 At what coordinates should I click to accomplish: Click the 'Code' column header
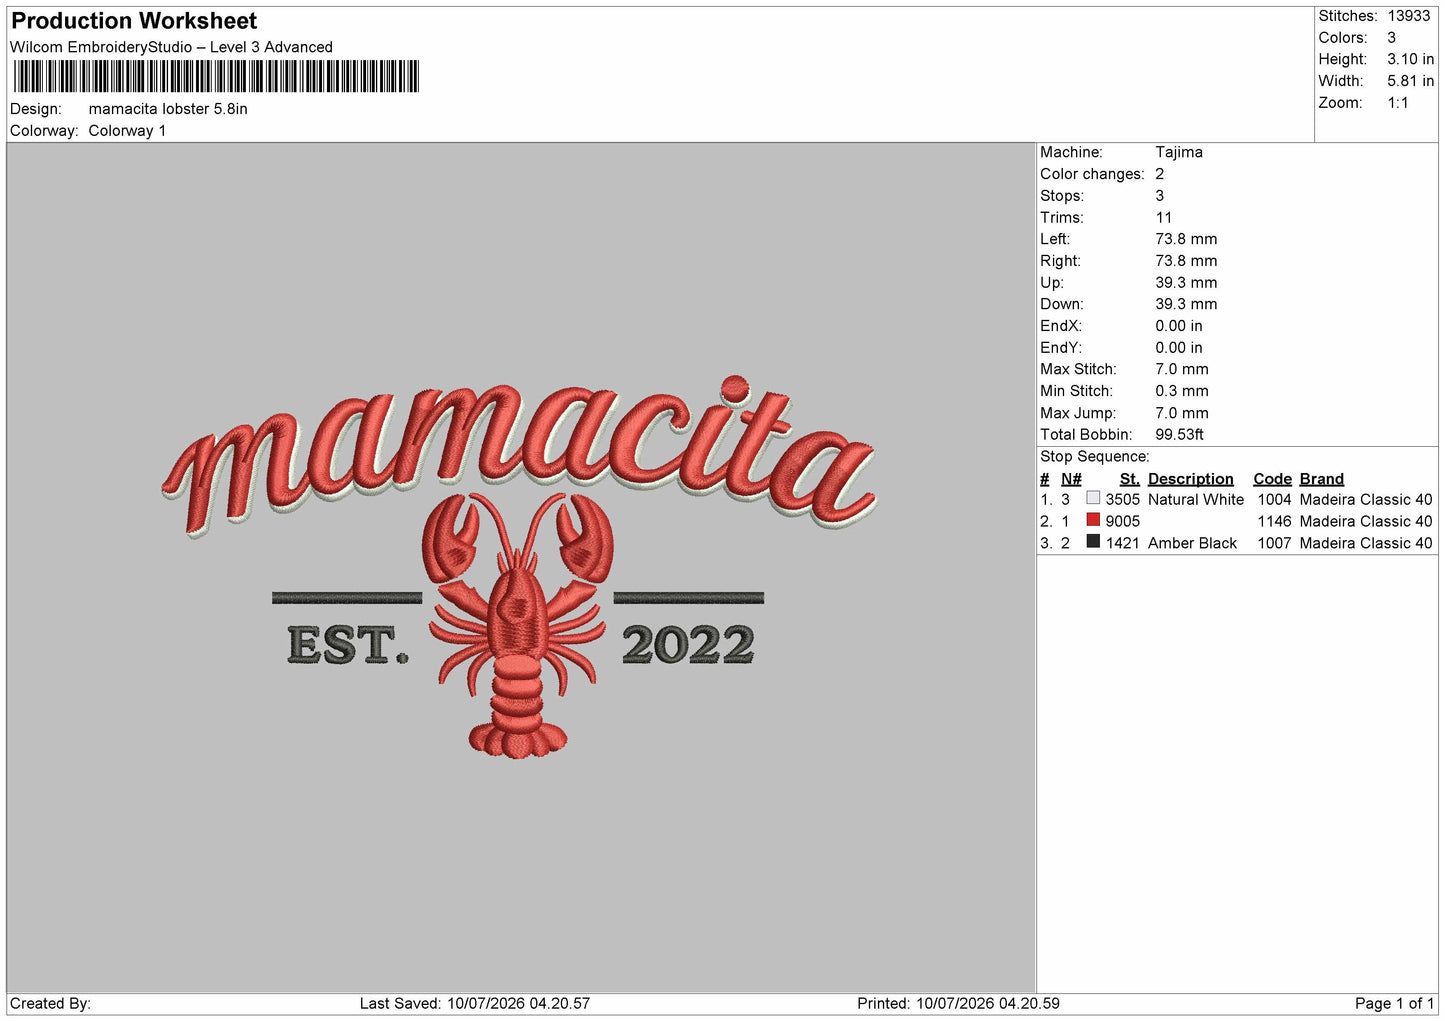point(1272,479)
